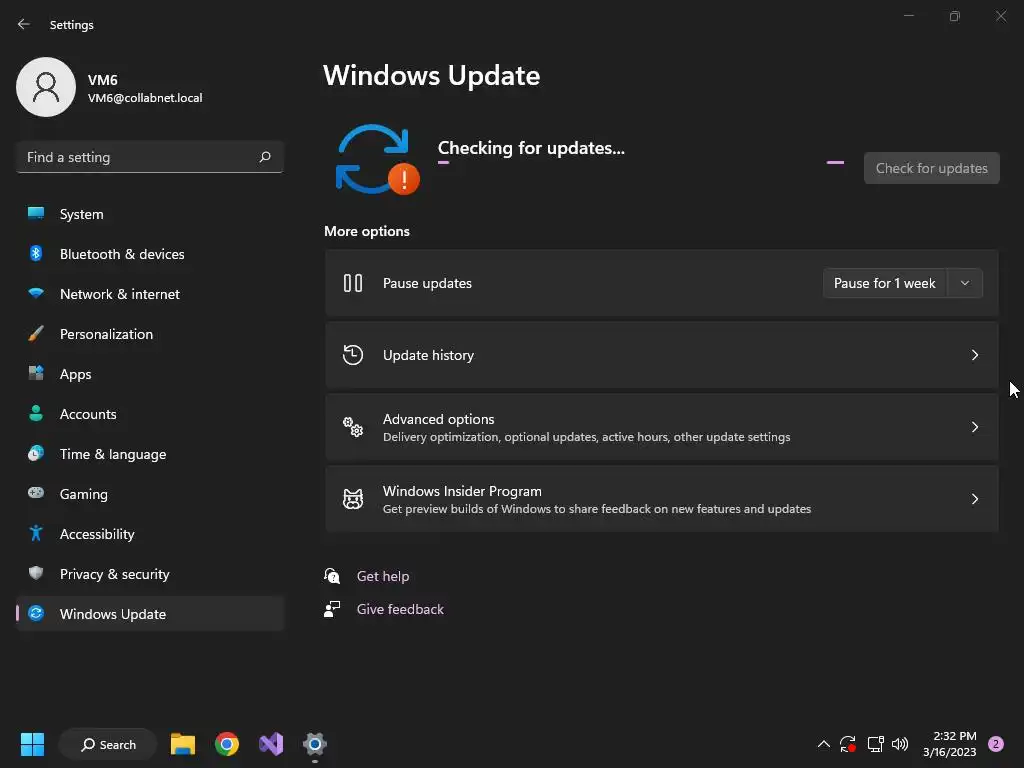Open the Windows Insider Program row
Viewport: 1024px width, 768px height.
tap(662, 499)
